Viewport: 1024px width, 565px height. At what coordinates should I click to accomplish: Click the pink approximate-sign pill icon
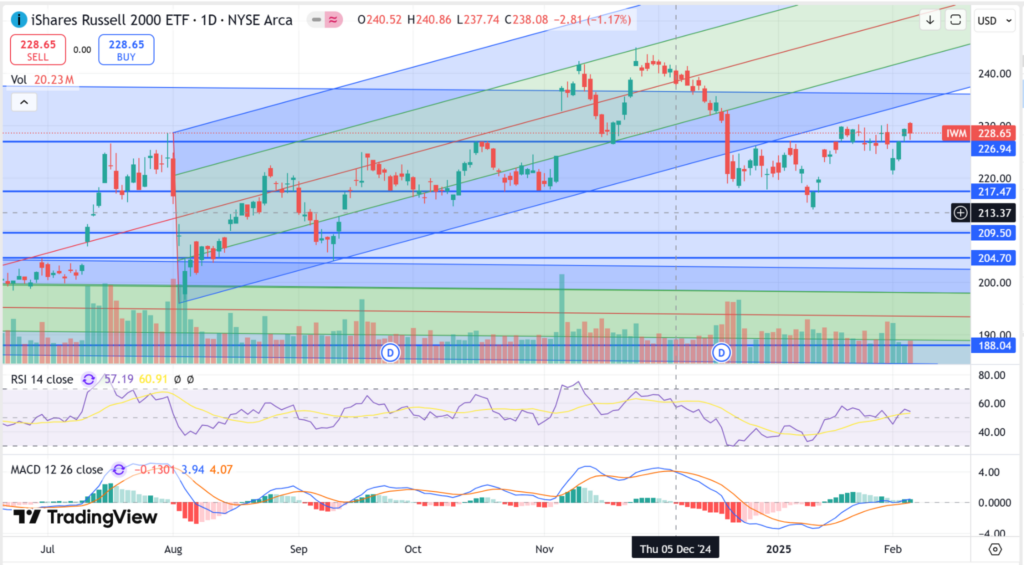pyautogui.click(x=333, y=20)
